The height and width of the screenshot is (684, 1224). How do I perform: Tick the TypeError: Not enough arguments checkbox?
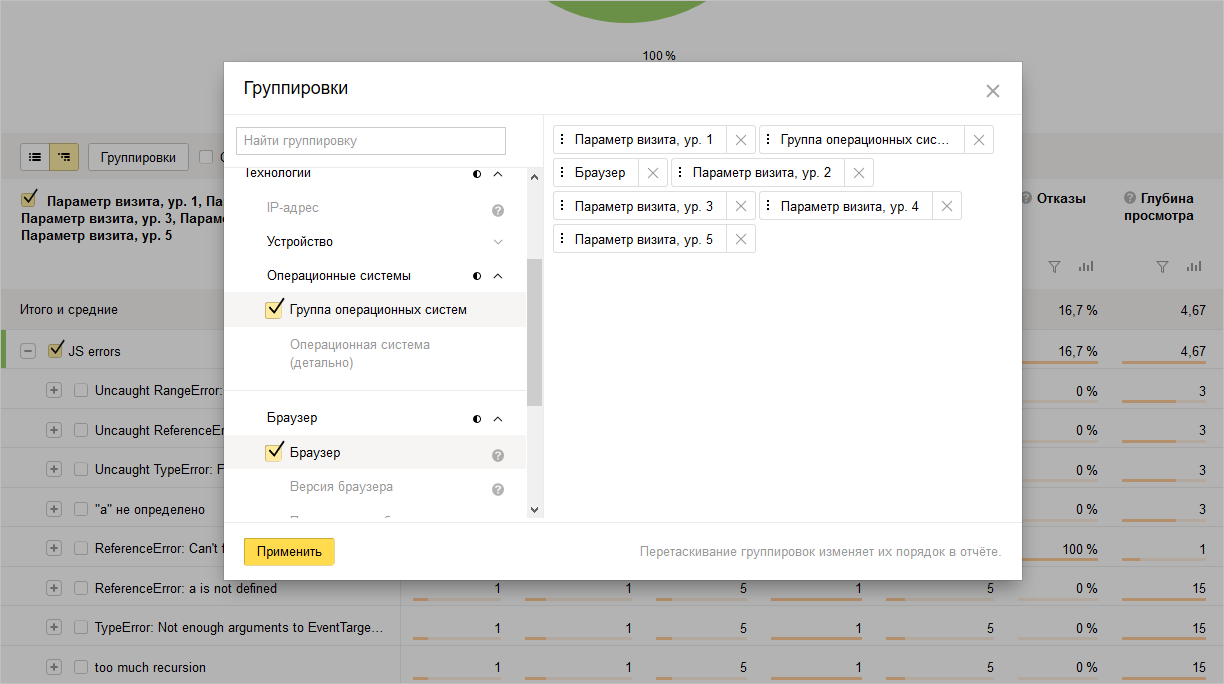[81, 628]
